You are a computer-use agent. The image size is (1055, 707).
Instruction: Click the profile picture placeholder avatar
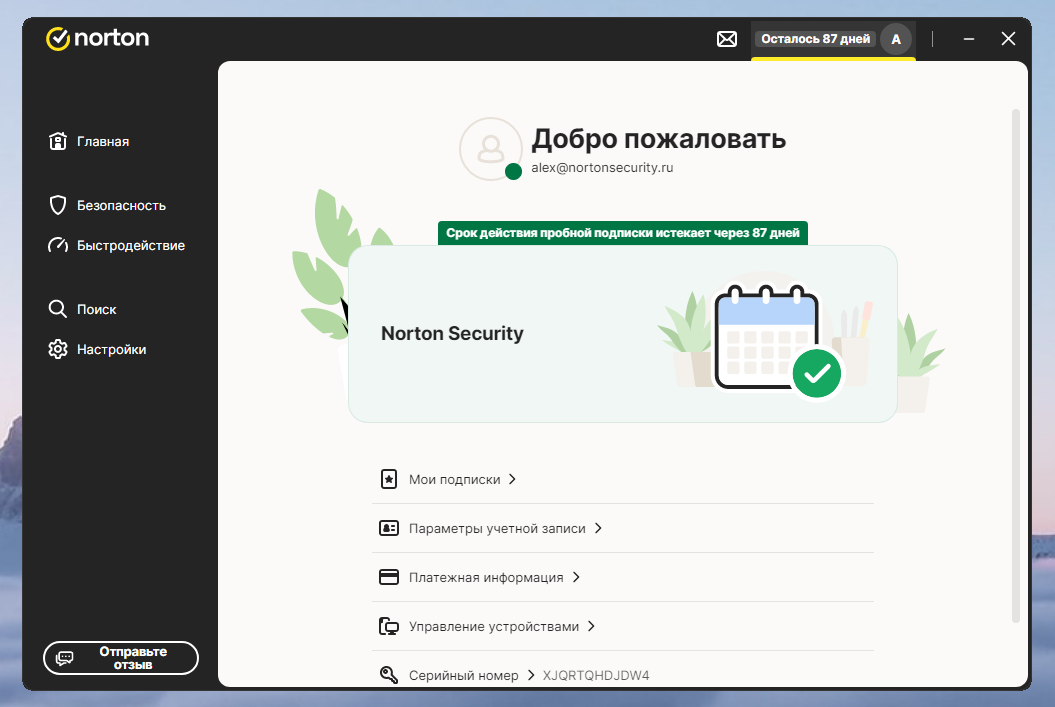(490, 149)
